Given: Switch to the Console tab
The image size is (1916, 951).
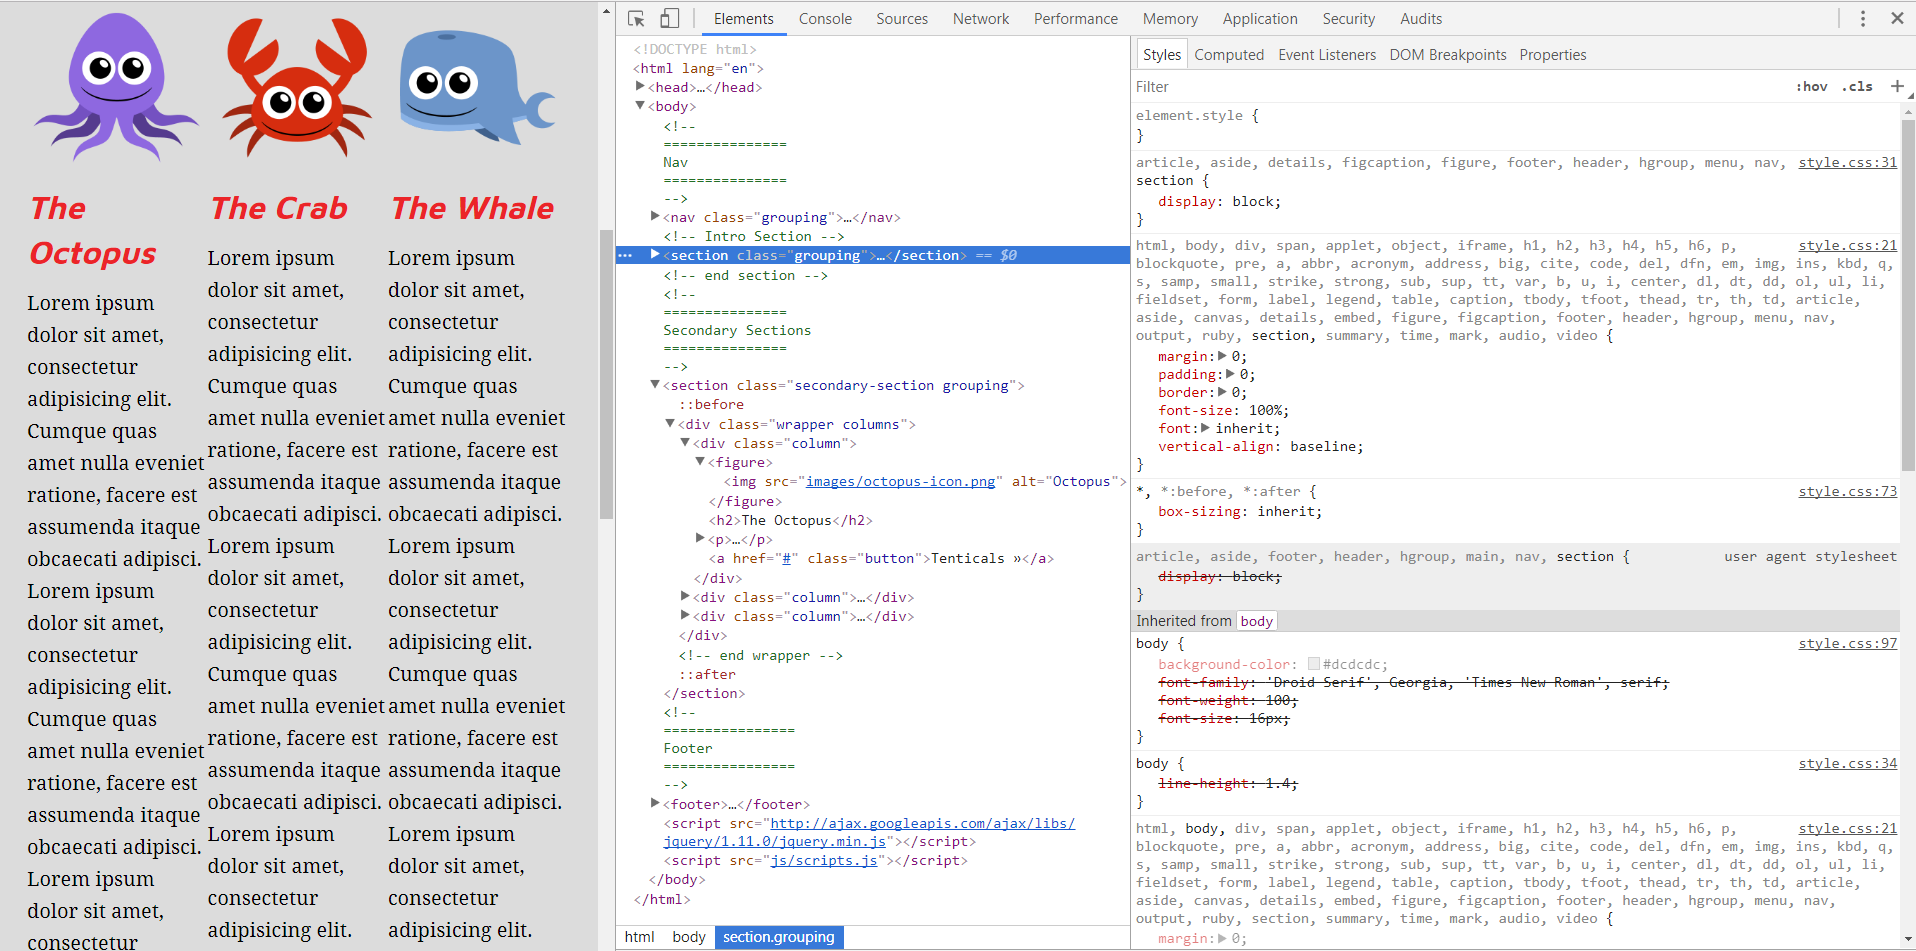Looking at the screenshot, I should [824, 19].
